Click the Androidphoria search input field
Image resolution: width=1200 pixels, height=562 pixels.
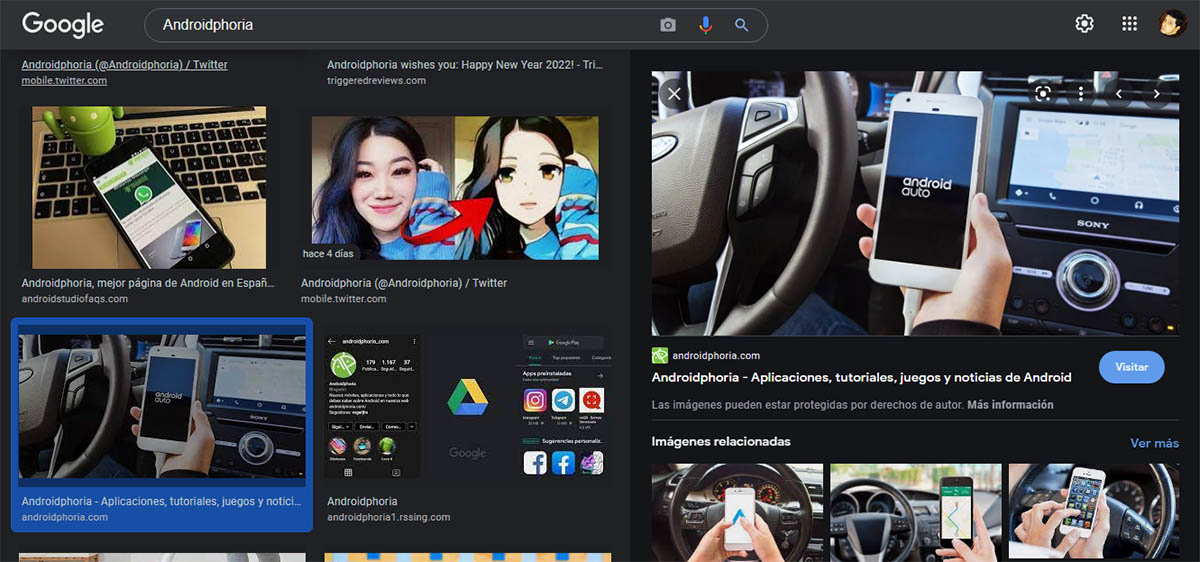pyautogui.click(x=400, y=25)
